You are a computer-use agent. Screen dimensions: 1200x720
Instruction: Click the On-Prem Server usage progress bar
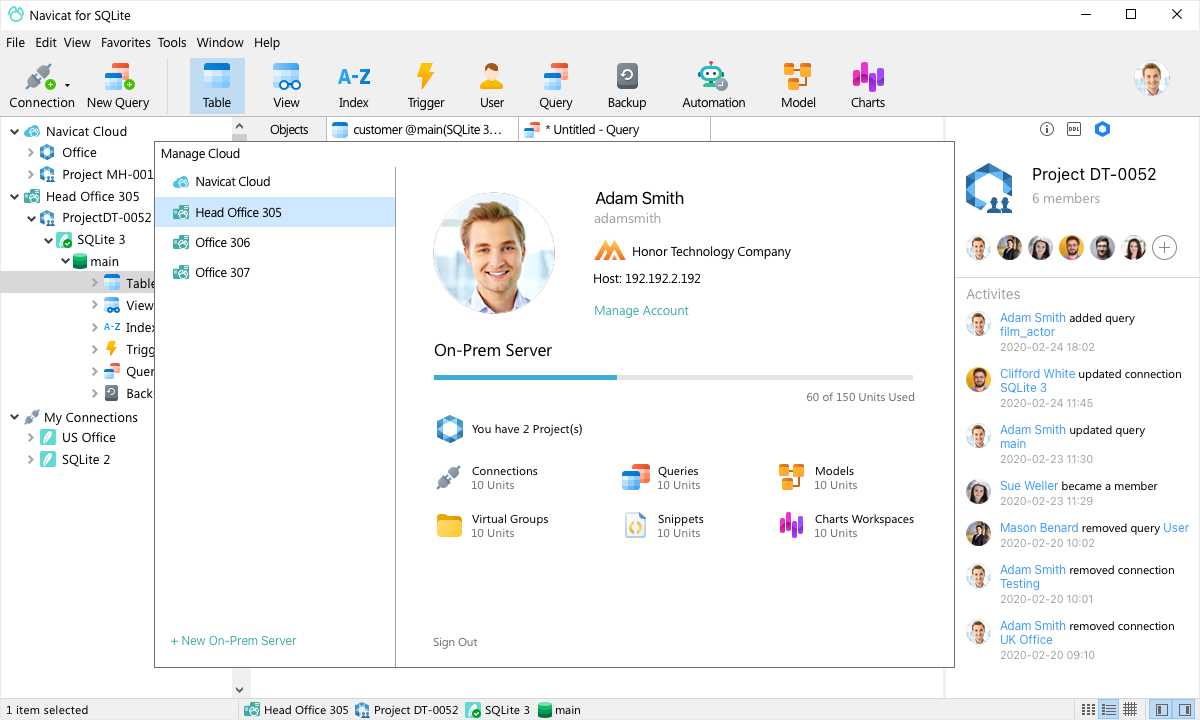(x=673, y=377)
